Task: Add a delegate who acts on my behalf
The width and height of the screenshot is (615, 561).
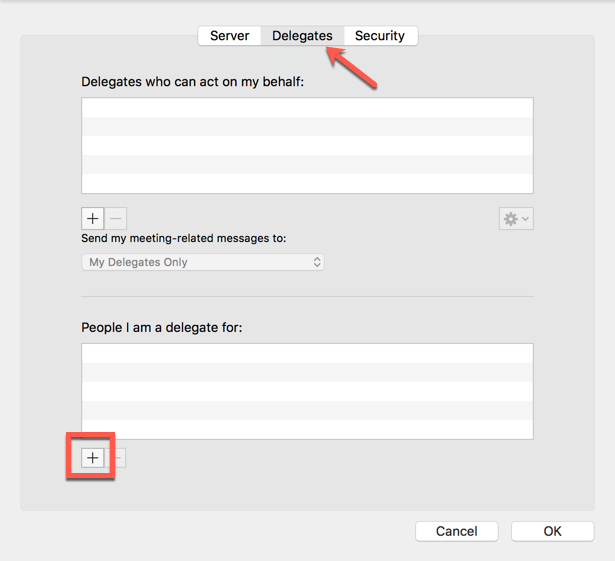Action: pos(93,219)
